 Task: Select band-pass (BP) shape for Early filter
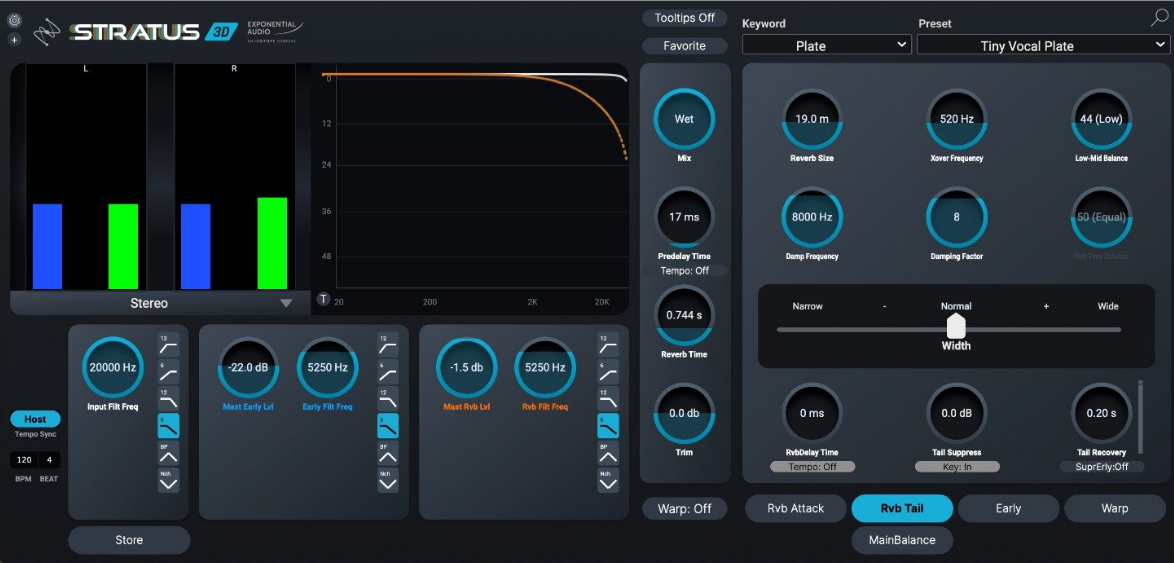388,453
